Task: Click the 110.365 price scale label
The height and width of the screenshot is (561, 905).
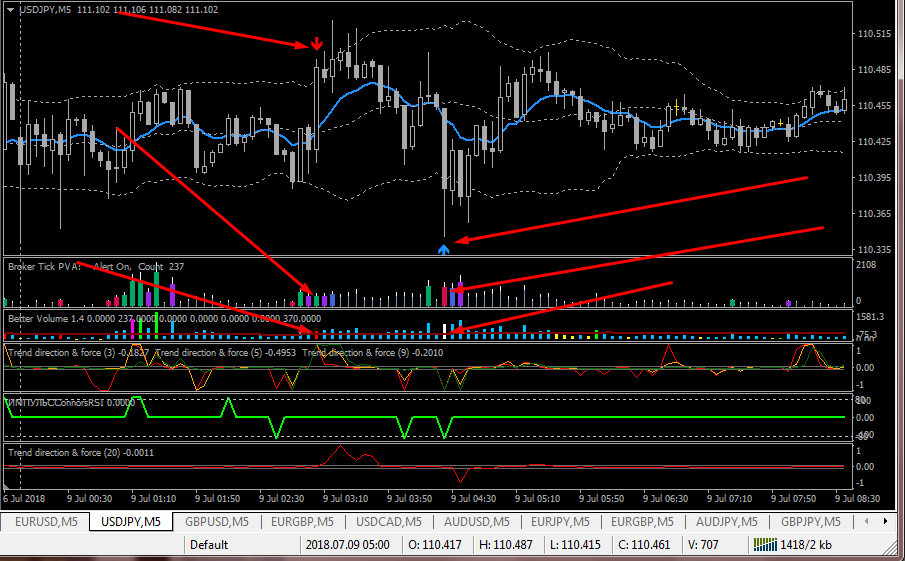Action: pos(874,214)
